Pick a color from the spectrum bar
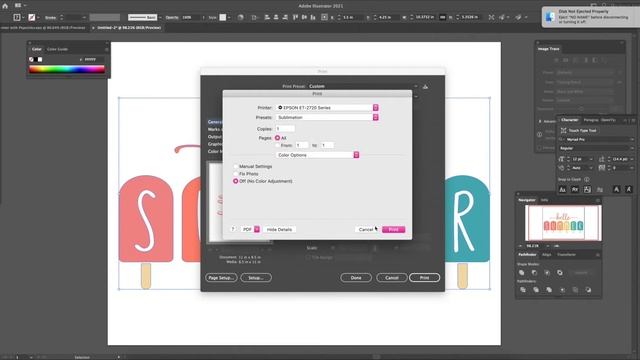640x360 pixels. [67, 69]
